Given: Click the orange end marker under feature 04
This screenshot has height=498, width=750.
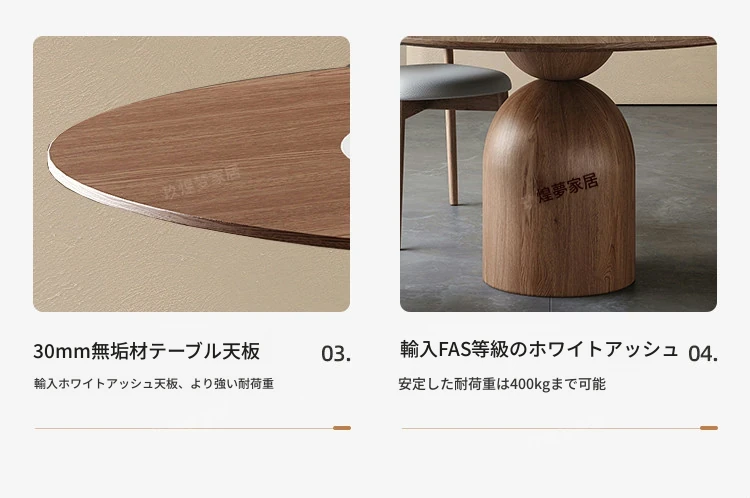Looking at the screenshot, I should click(709, 428).
